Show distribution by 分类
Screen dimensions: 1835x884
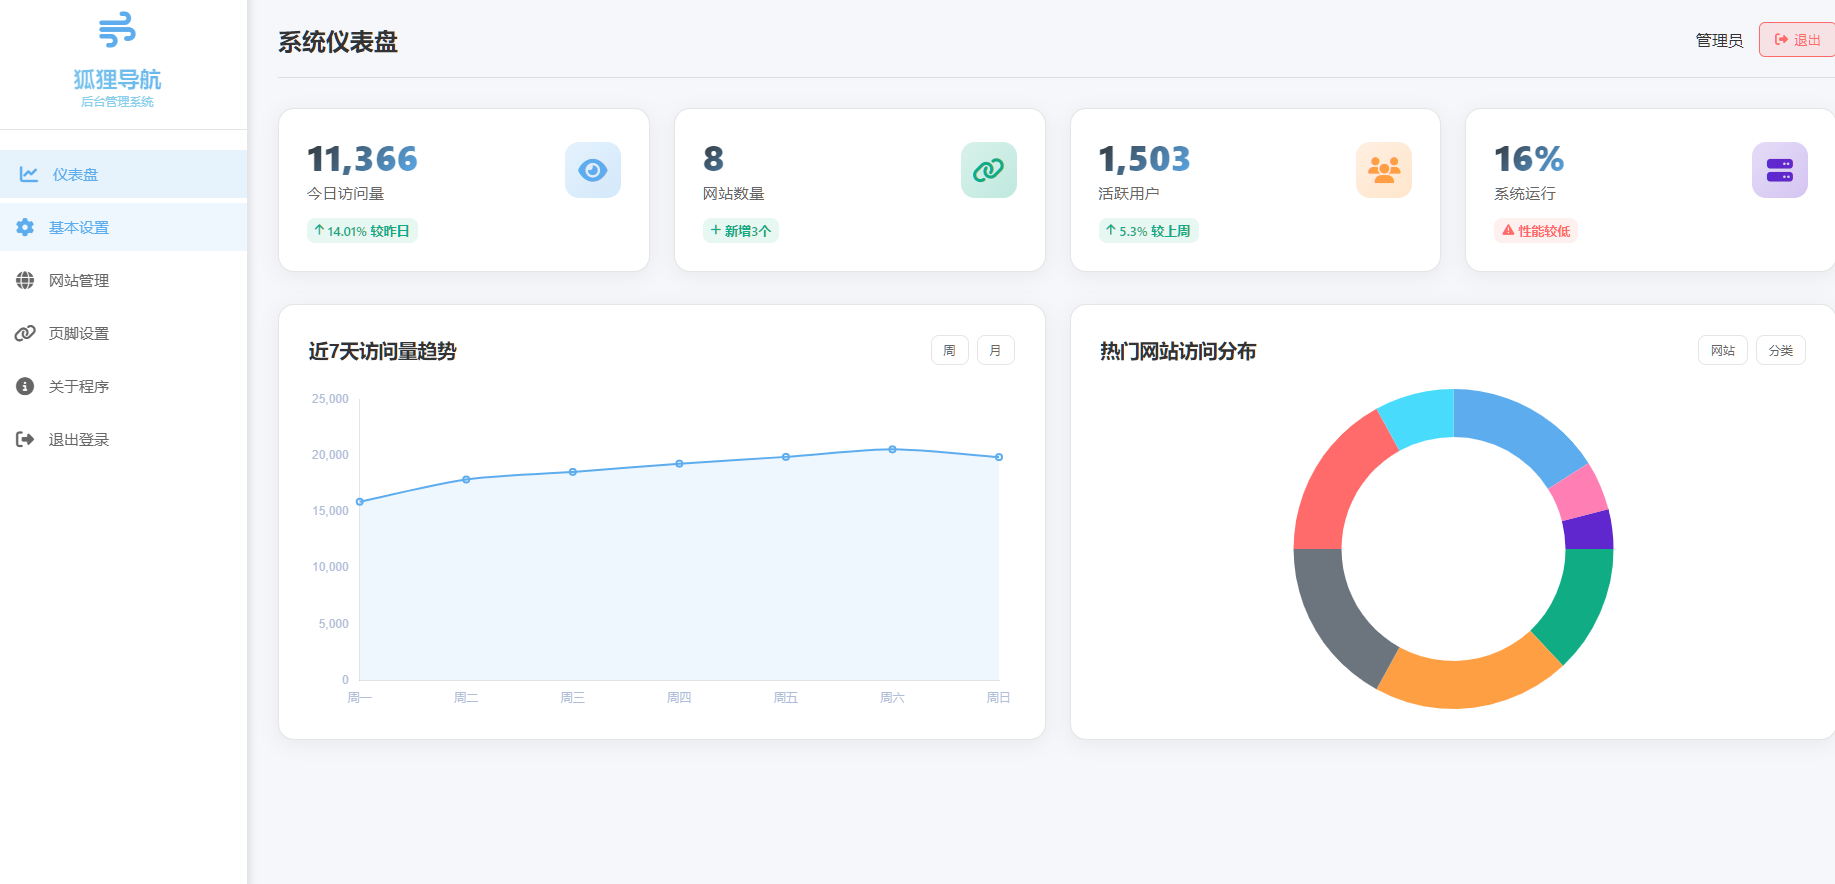coord(1780,350)
